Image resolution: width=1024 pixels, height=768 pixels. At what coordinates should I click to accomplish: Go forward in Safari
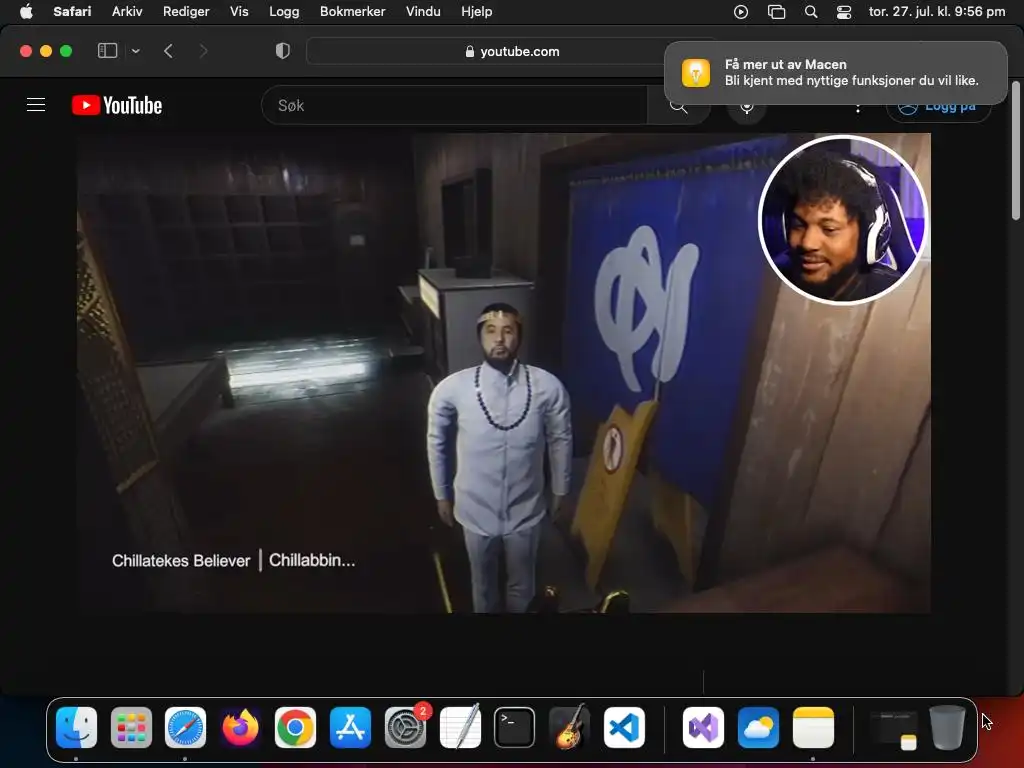point(203,51)
